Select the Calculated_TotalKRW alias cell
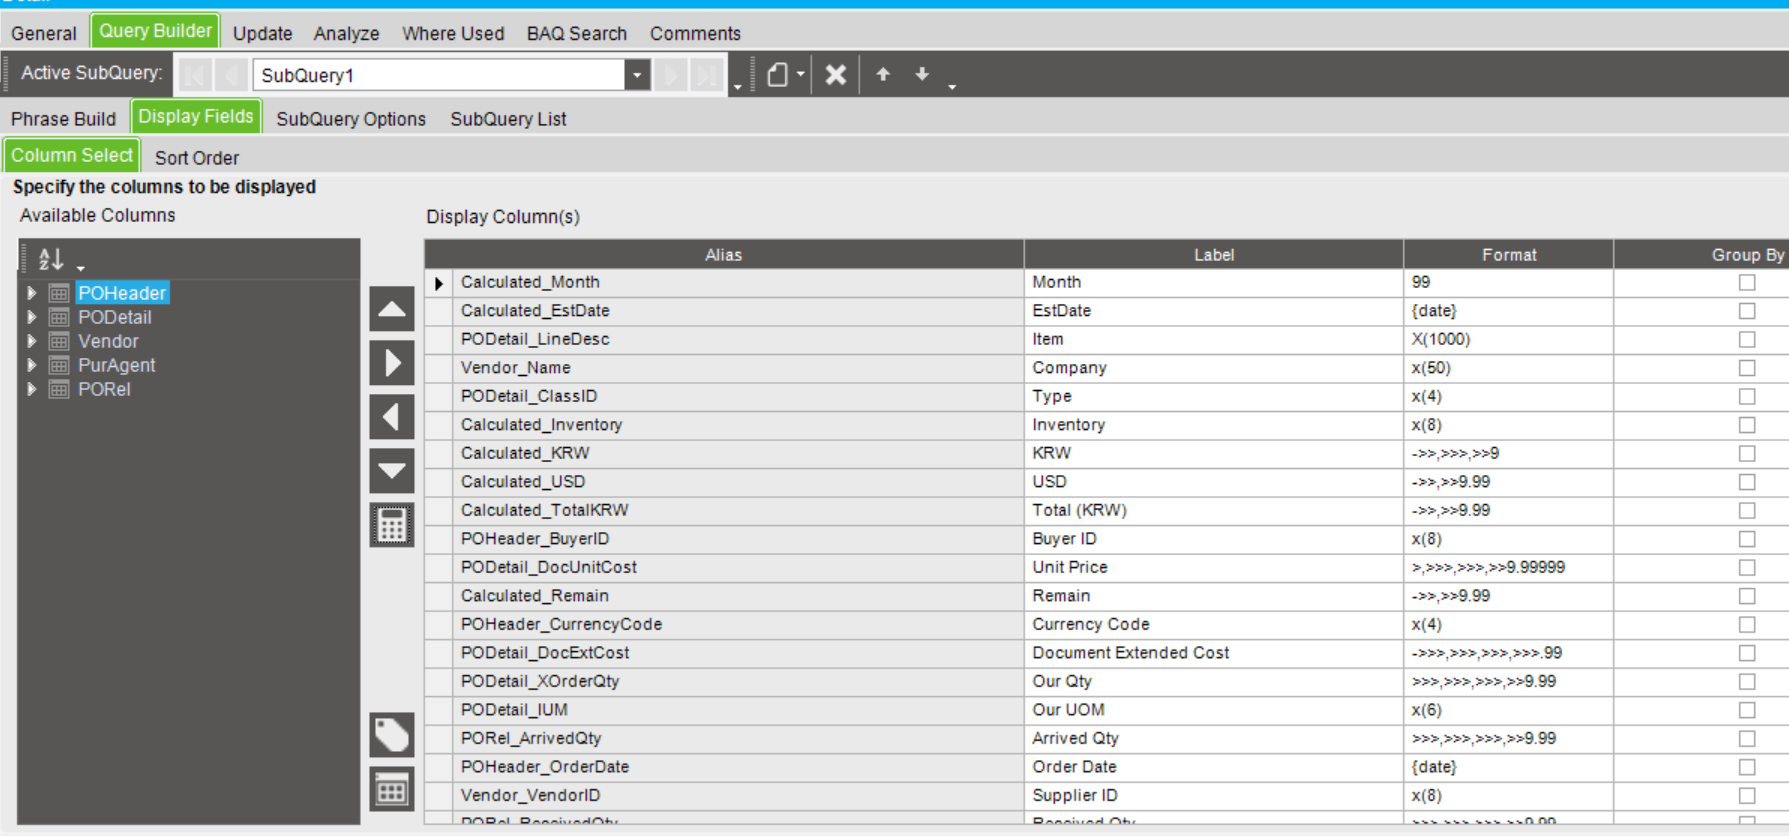The height and width of the screenshot is (836, 1789). [739, 510]
